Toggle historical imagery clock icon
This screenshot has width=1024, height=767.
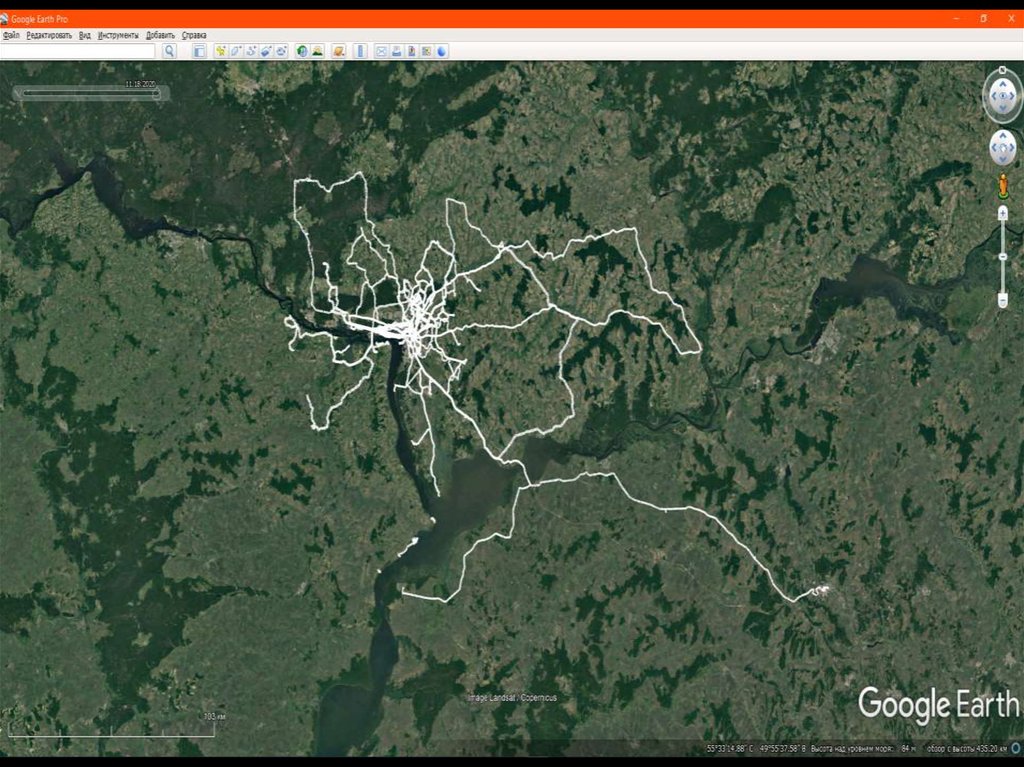(302, 51)
